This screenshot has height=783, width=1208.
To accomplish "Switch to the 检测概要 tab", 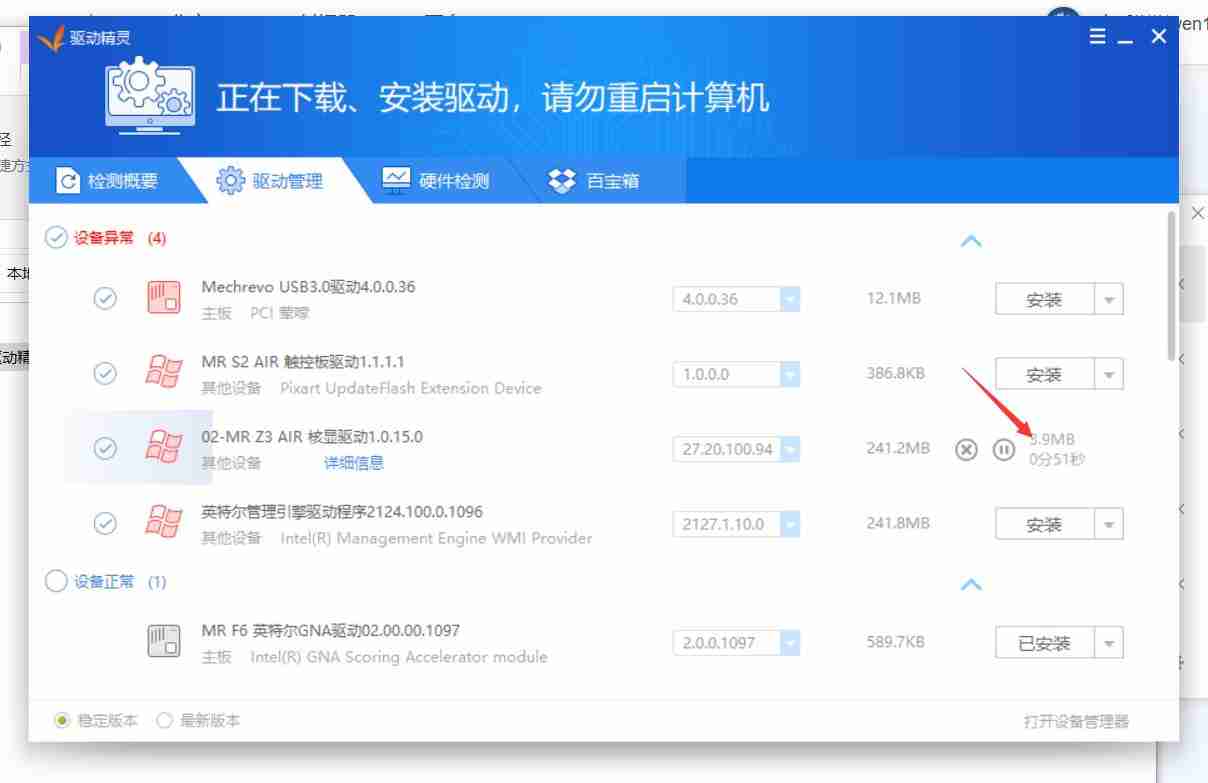I will (x=108, y=181).
